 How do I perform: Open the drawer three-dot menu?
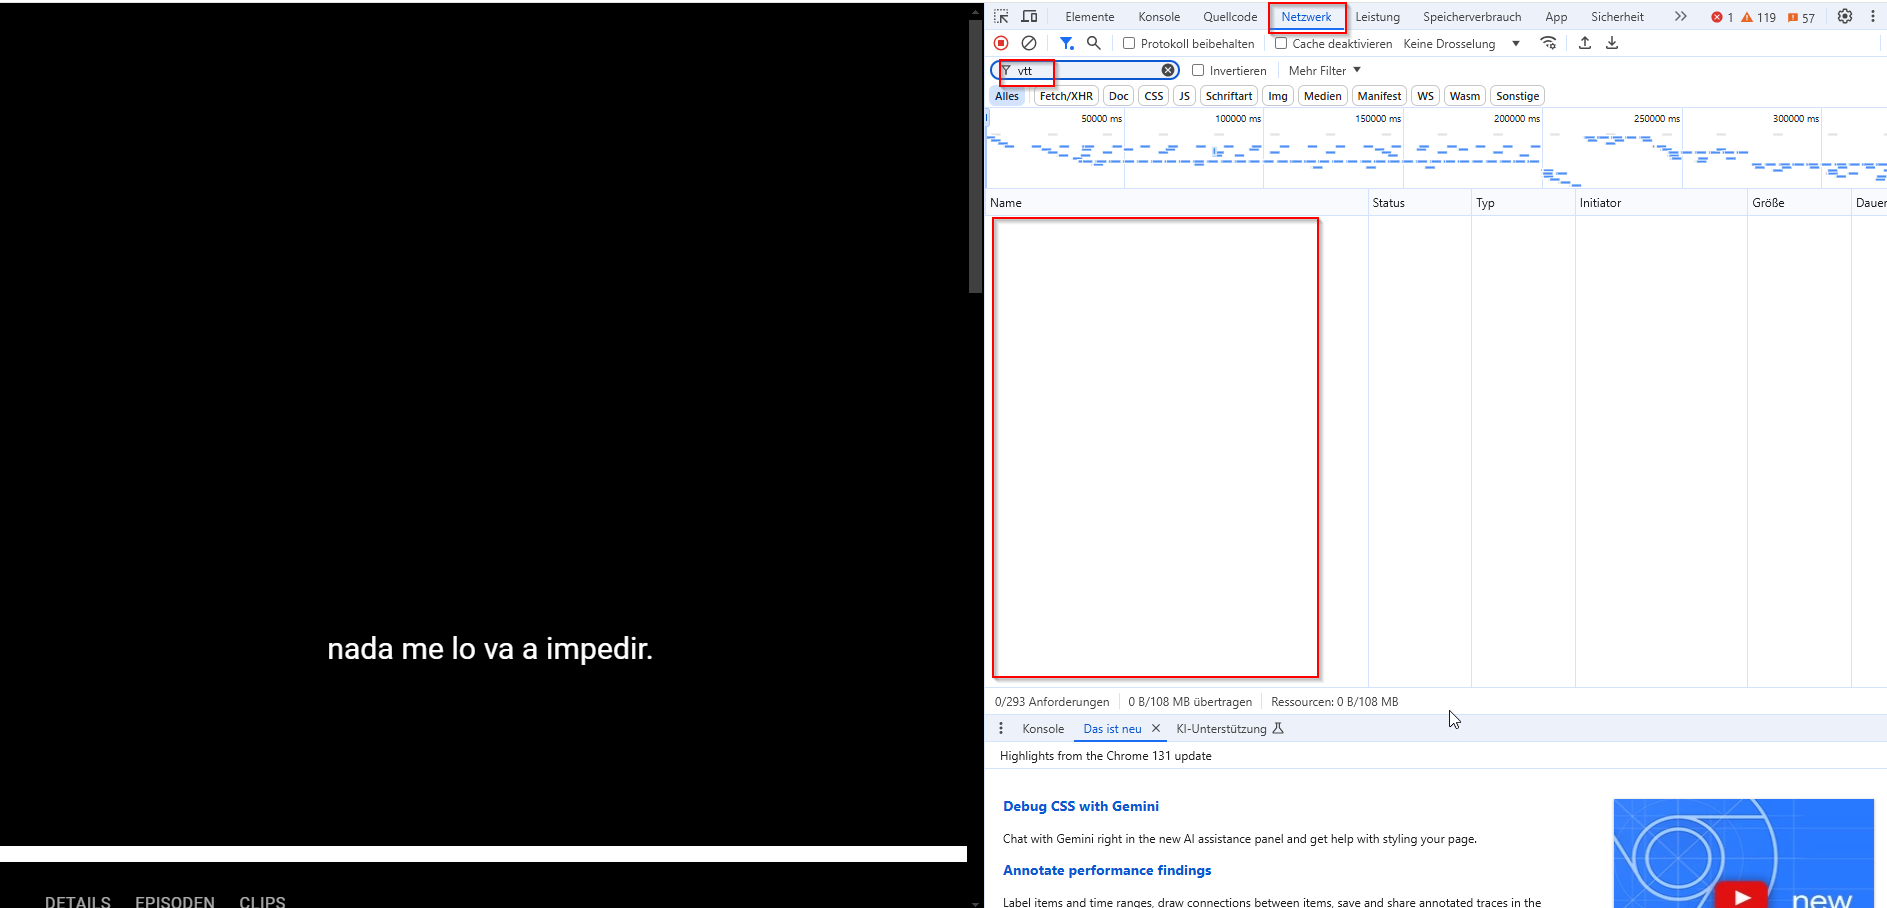pos(1001,728)
